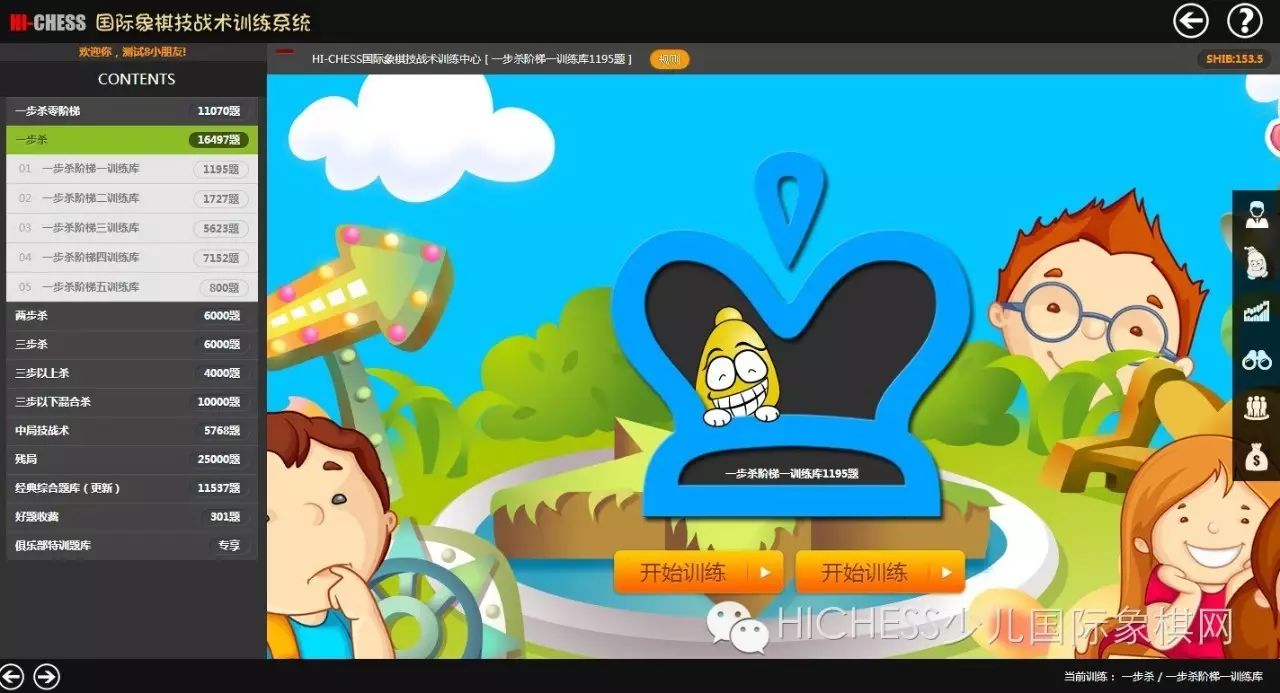Click the 800题 count badge

coord(223,287)
